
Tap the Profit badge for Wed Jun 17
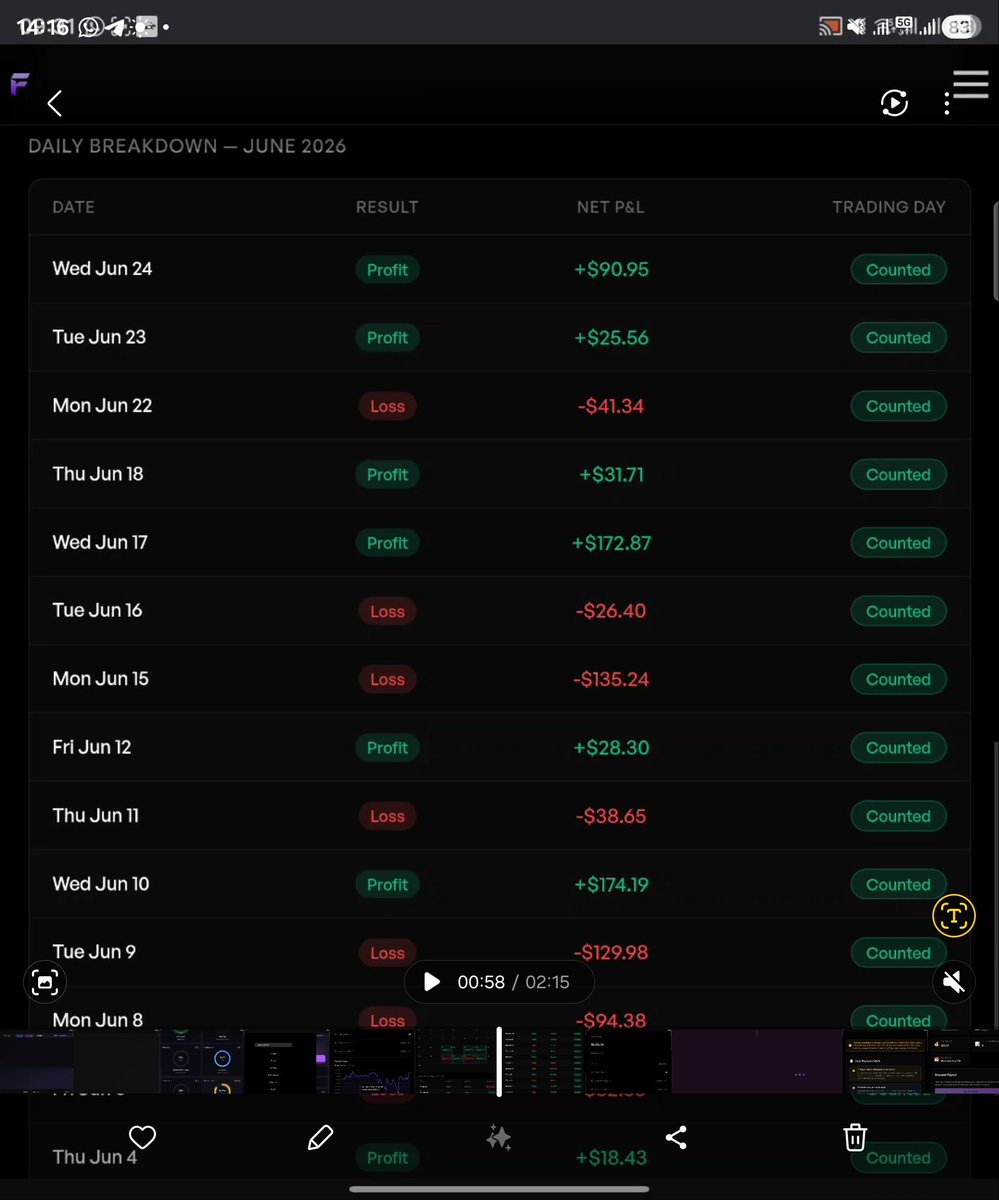pyautogui.click(x=387, y=543)
